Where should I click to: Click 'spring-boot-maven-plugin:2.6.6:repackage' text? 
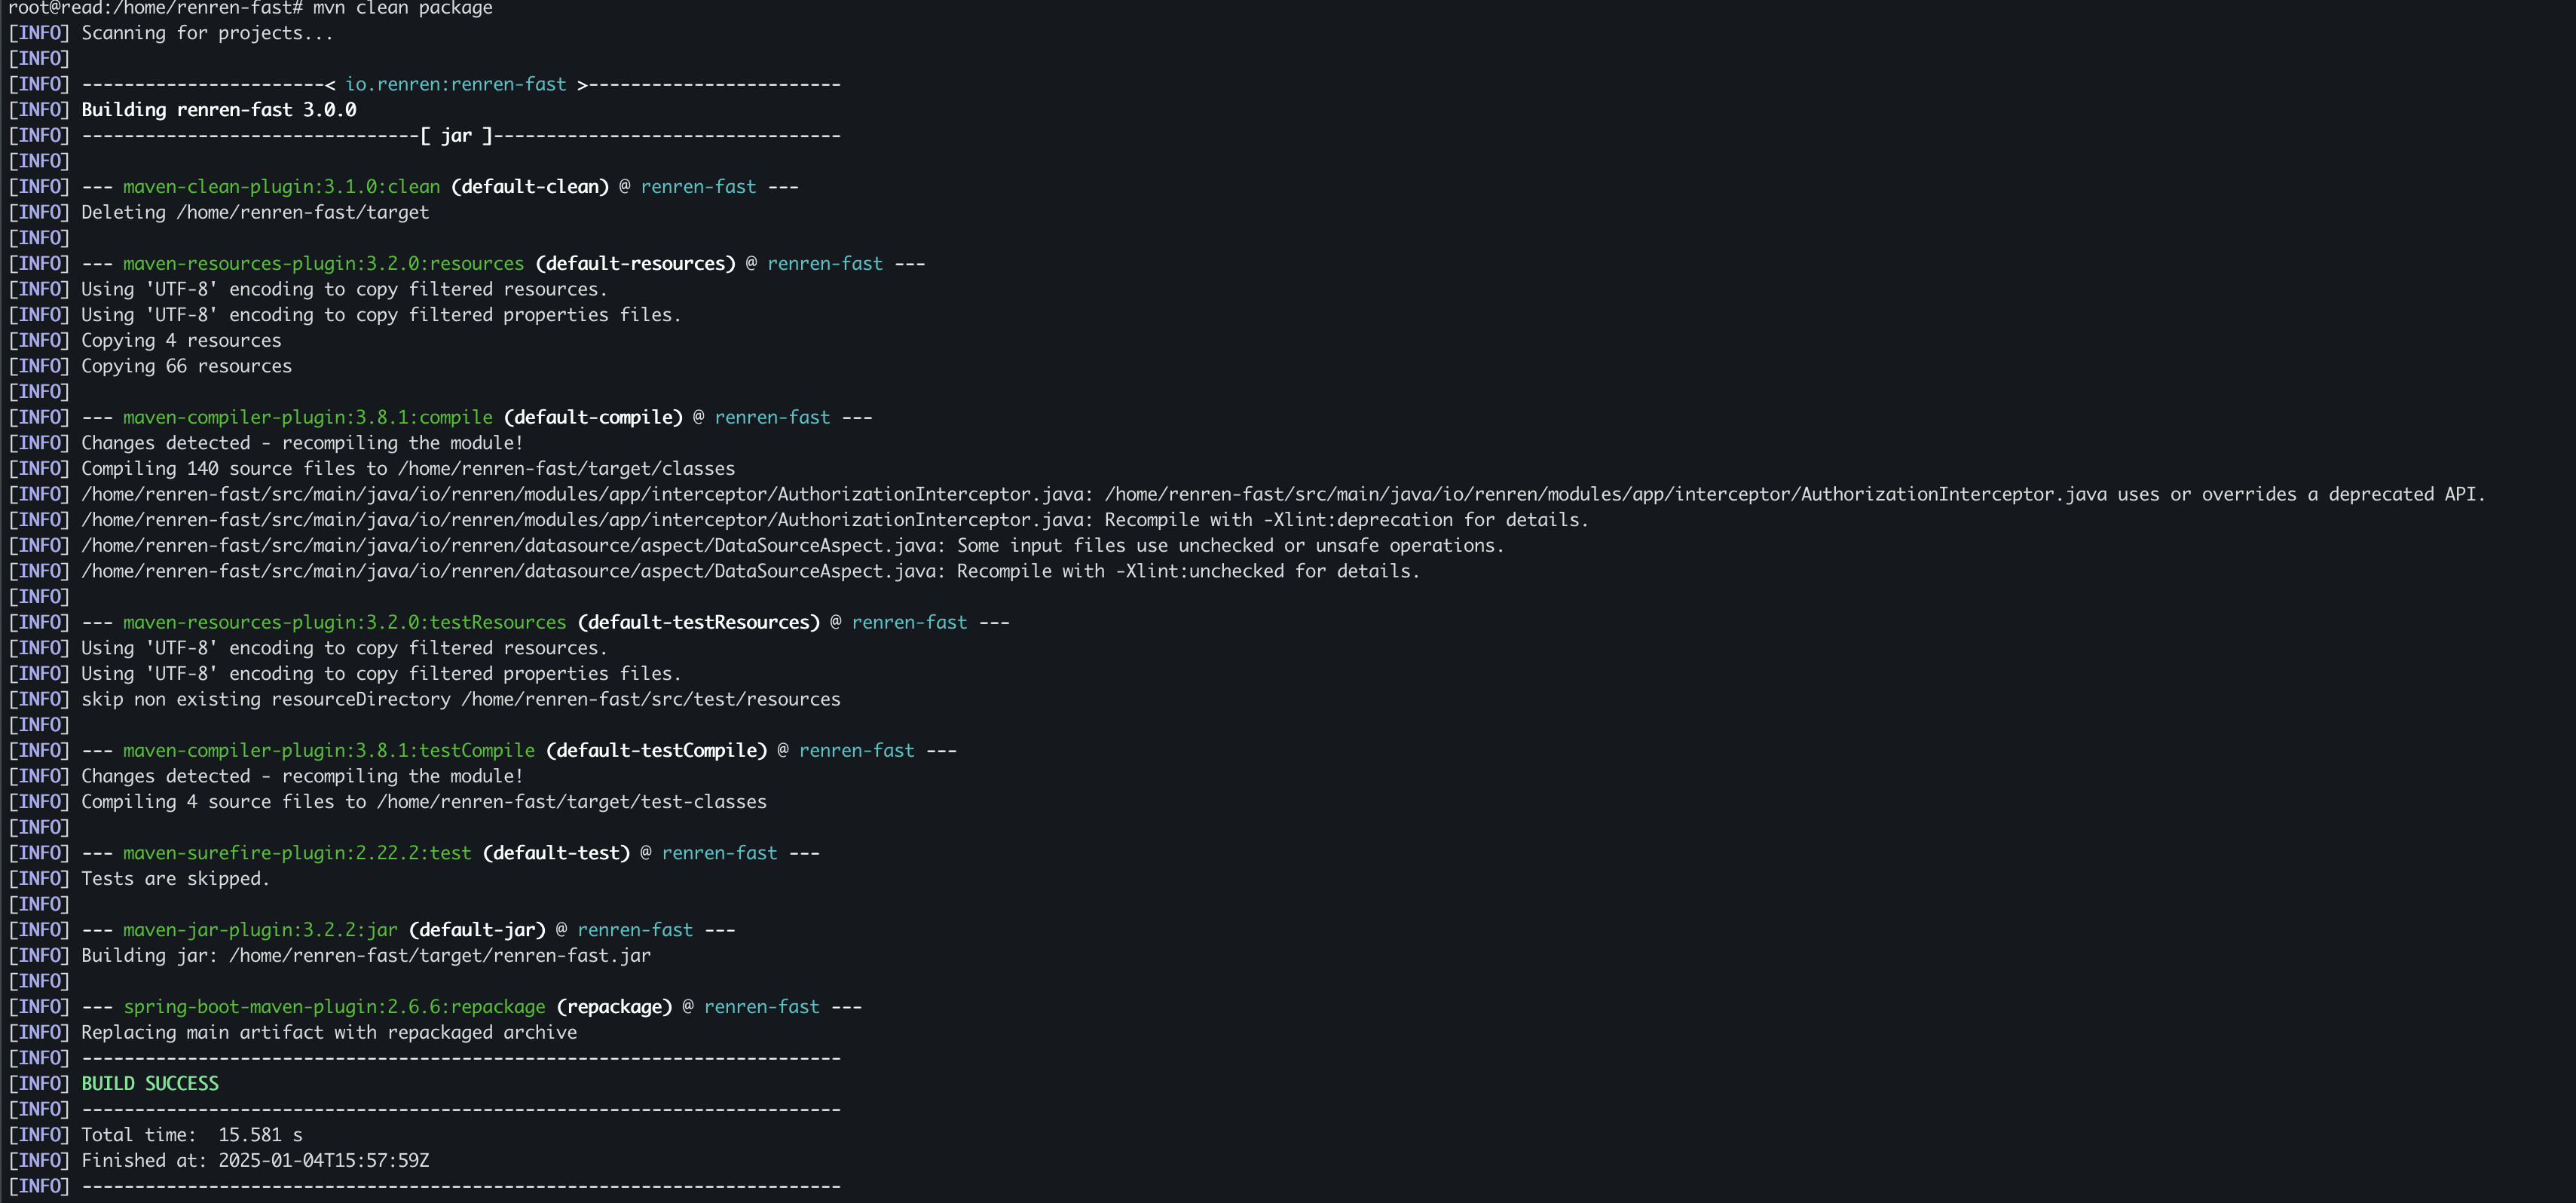[x=334, y=1007]
